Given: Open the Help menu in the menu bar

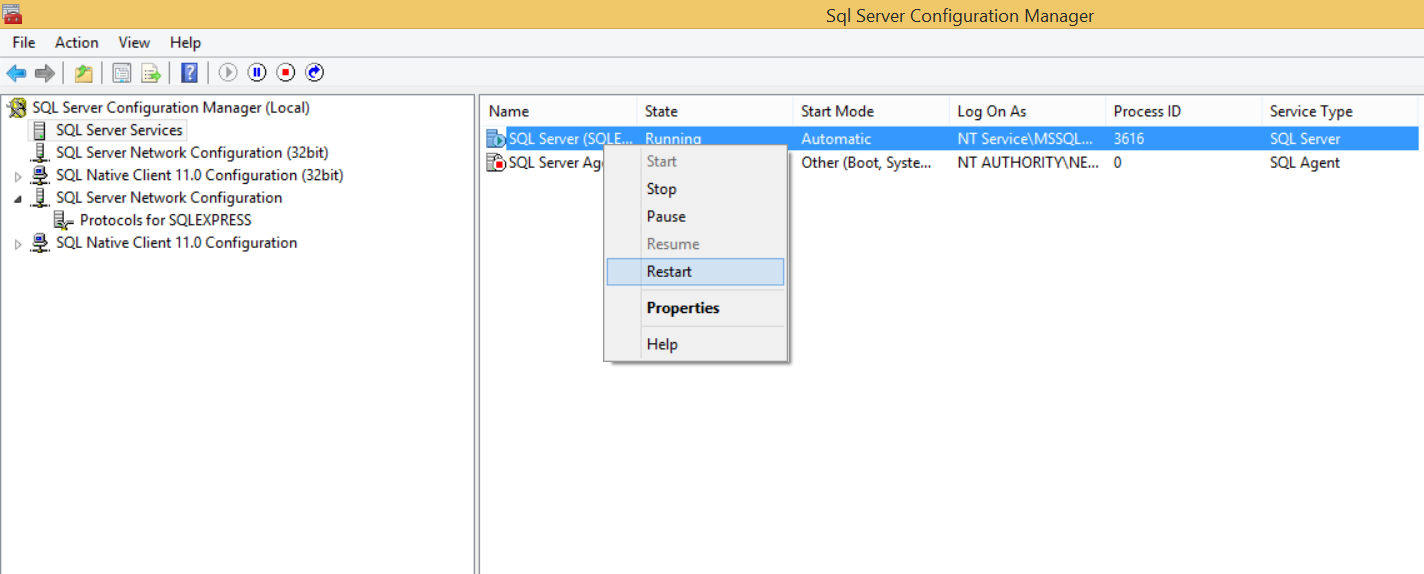Looking at the screenshot, I should 186,42.
